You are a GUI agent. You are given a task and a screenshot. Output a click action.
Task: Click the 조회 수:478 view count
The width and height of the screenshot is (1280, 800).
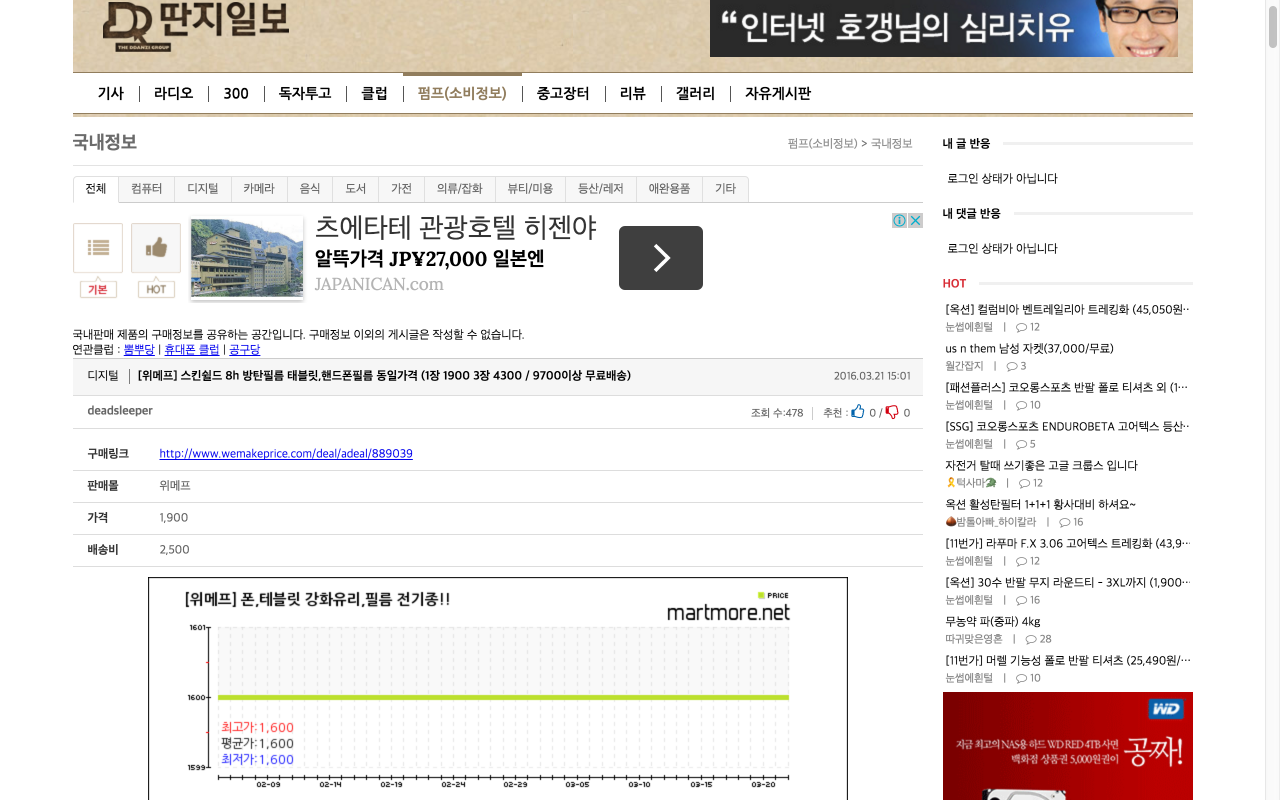777,412
